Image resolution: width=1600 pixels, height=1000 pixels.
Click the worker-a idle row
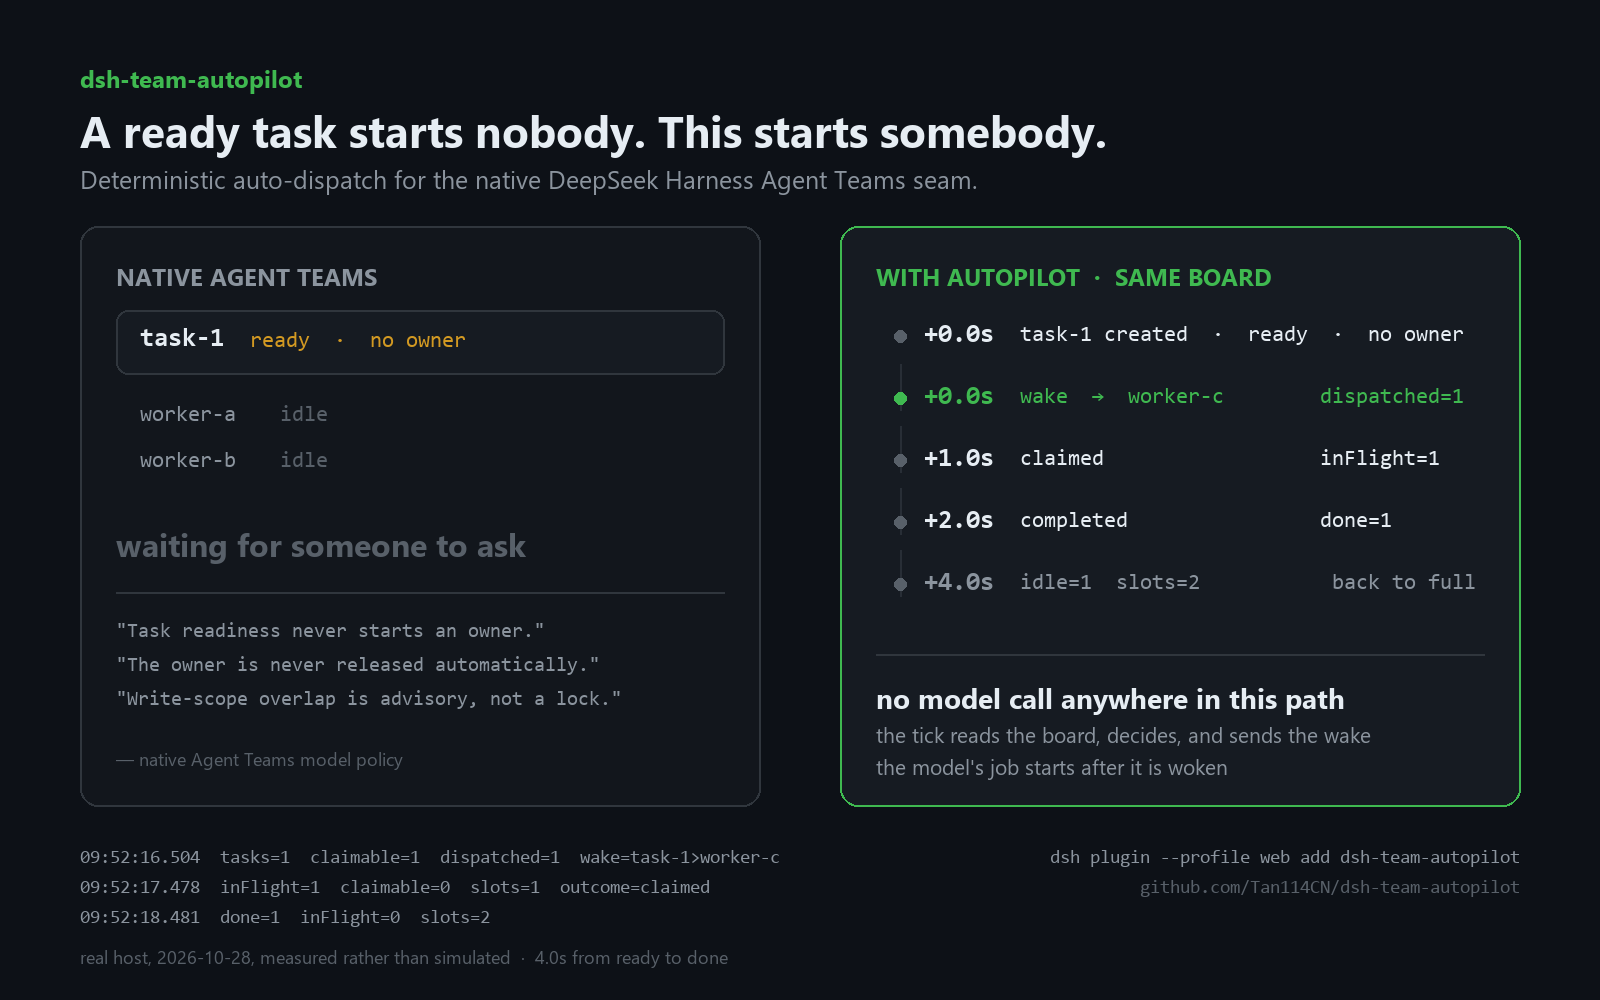234,414
